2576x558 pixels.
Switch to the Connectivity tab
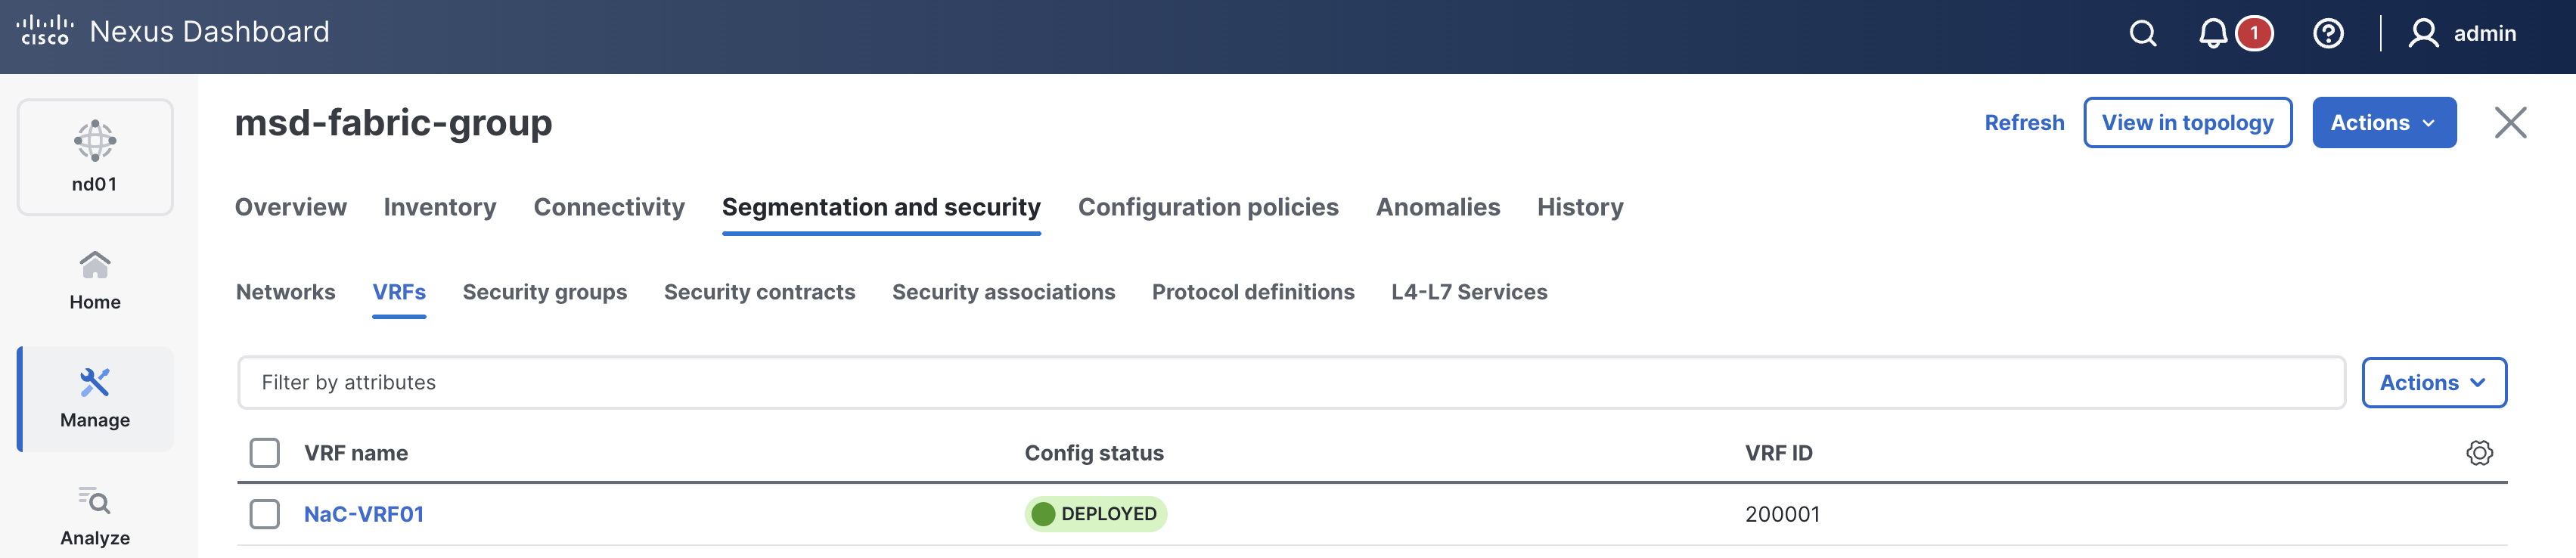[x=609, y=207]
